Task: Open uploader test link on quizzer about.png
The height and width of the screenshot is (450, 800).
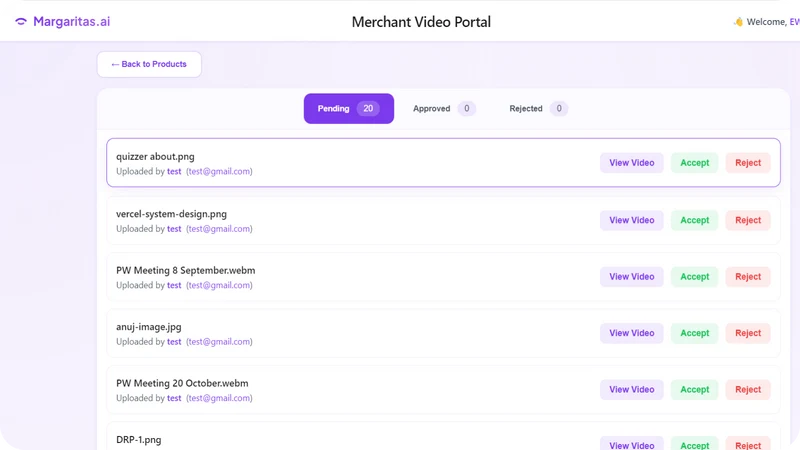Action: coord(174,171)
